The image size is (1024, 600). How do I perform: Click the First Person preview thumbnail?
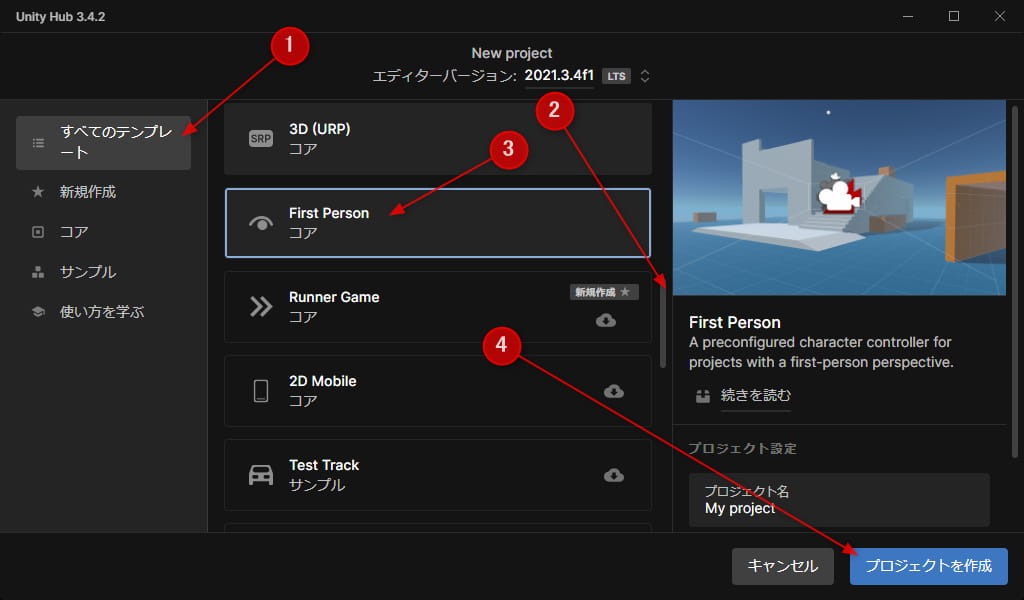point(839,197)
